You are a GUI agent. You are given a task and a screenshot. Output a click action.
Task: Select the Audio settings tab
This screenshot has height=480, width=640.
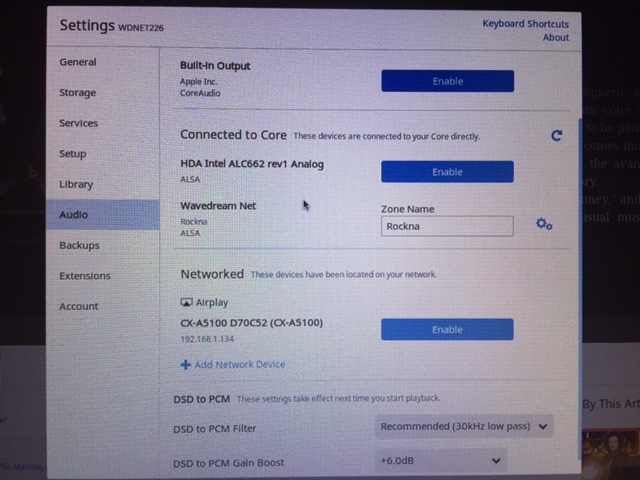[x=102, y=215]
